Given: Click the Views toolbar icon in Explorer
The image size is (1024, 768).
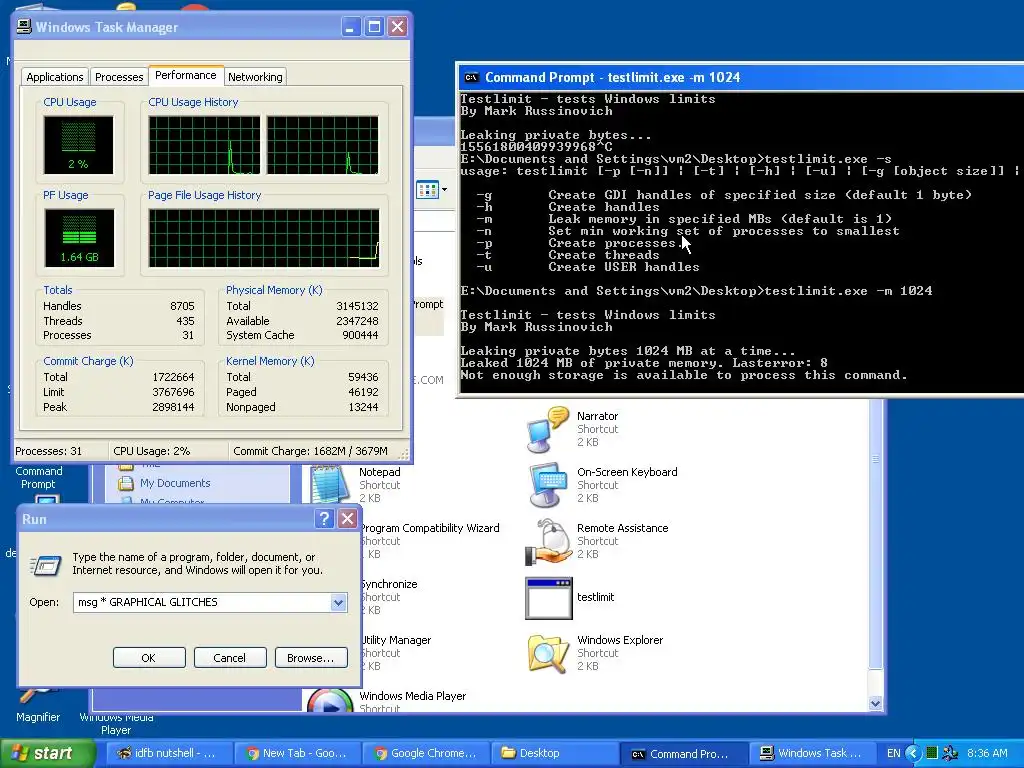Looking at the screenshot, I should coord(428,190).
